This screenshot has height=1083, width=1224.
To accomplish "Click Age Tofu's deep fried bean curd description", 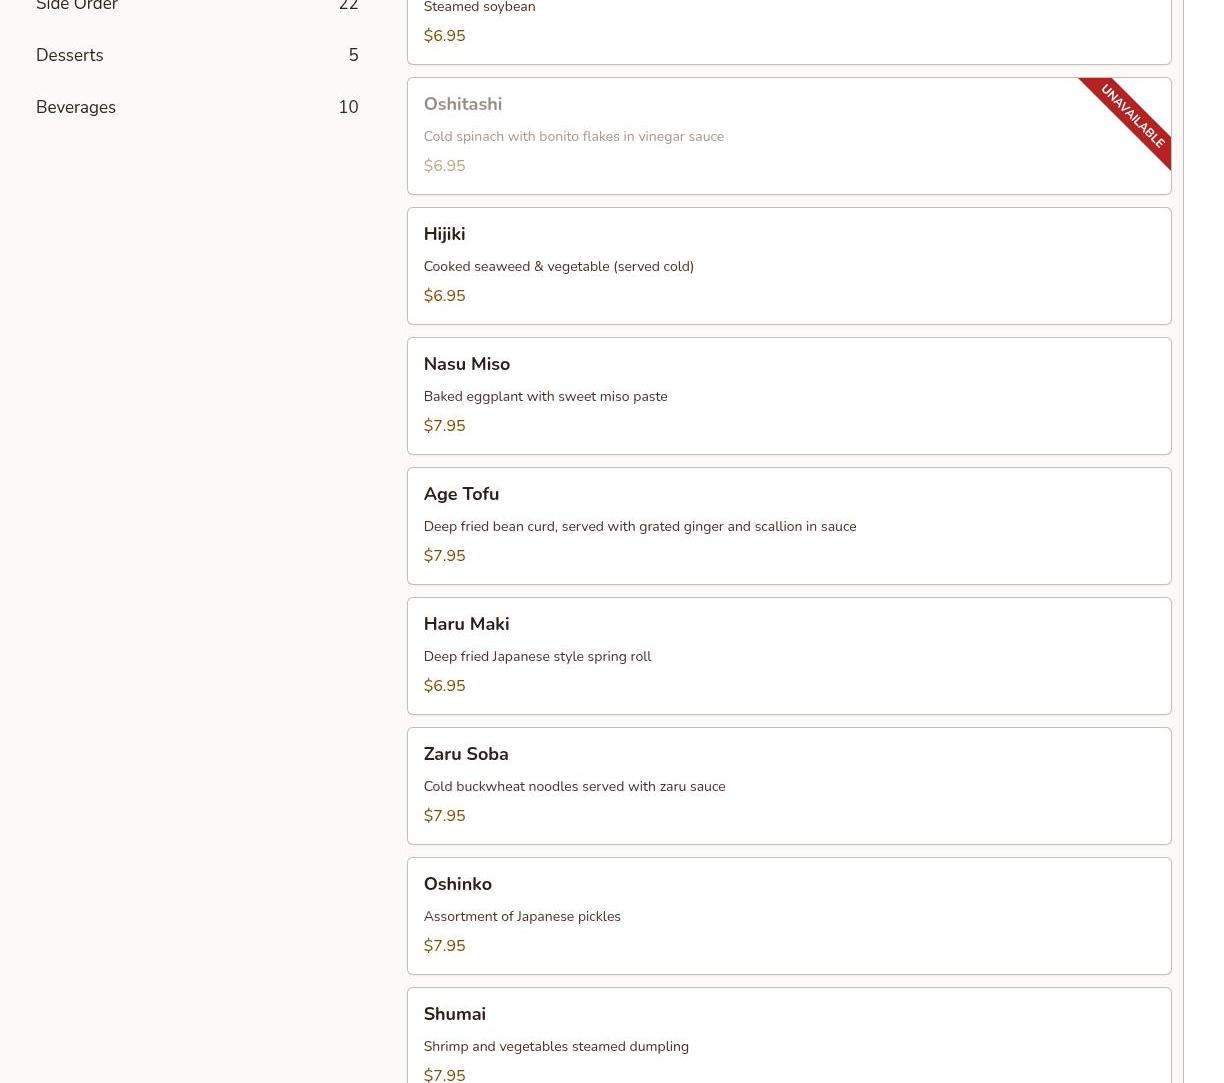I will 639,526.
